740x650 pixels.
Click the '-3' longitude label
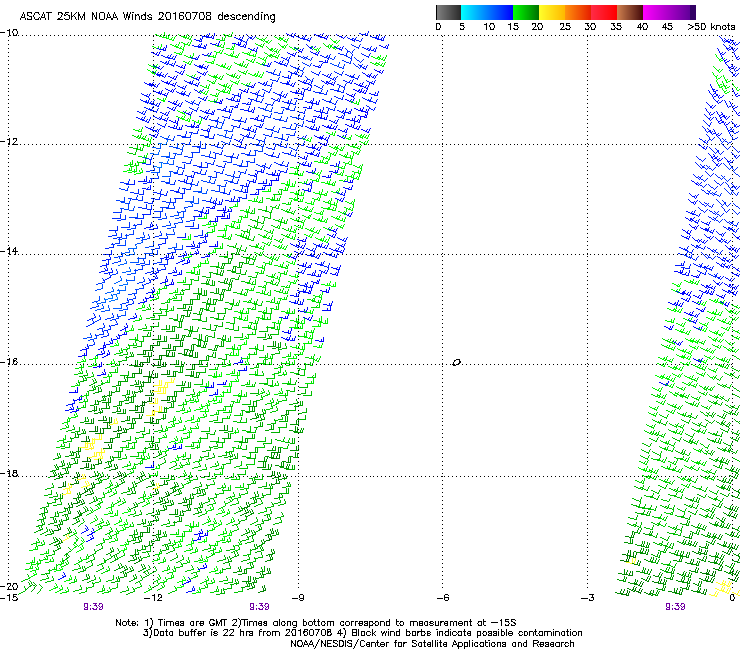pyautogui.click(x=588, y=598)
